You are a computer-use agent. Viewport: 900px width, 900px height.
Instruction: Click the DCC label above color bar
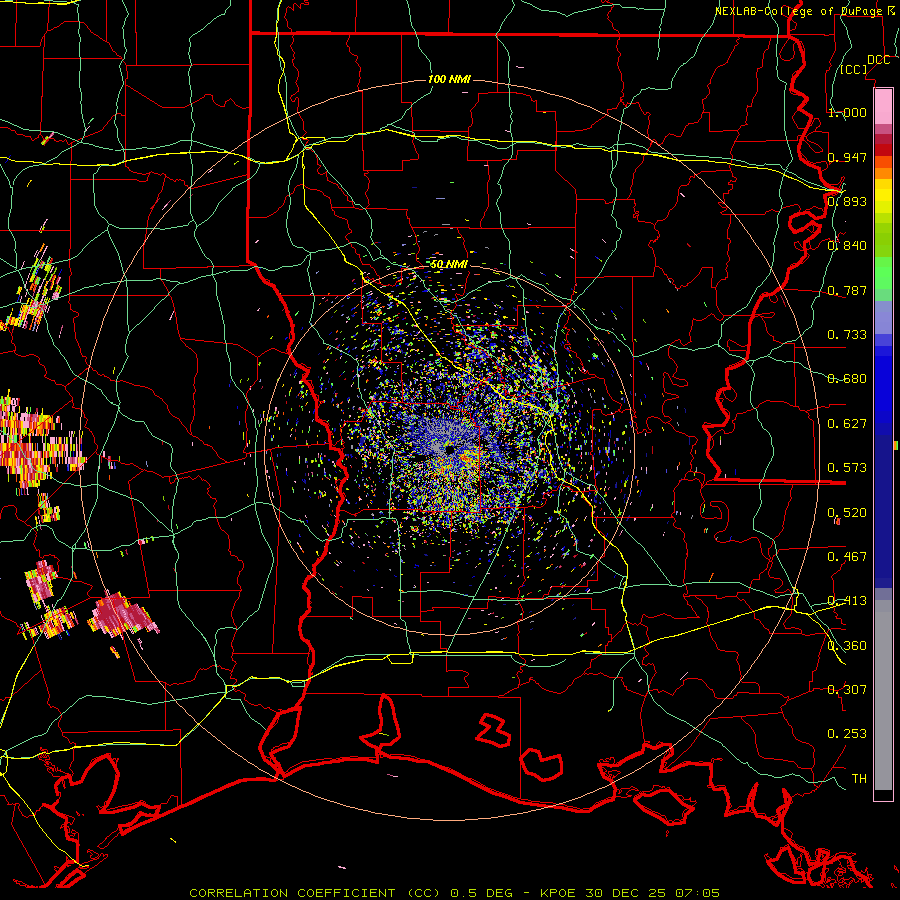click(x=879, y=60)
